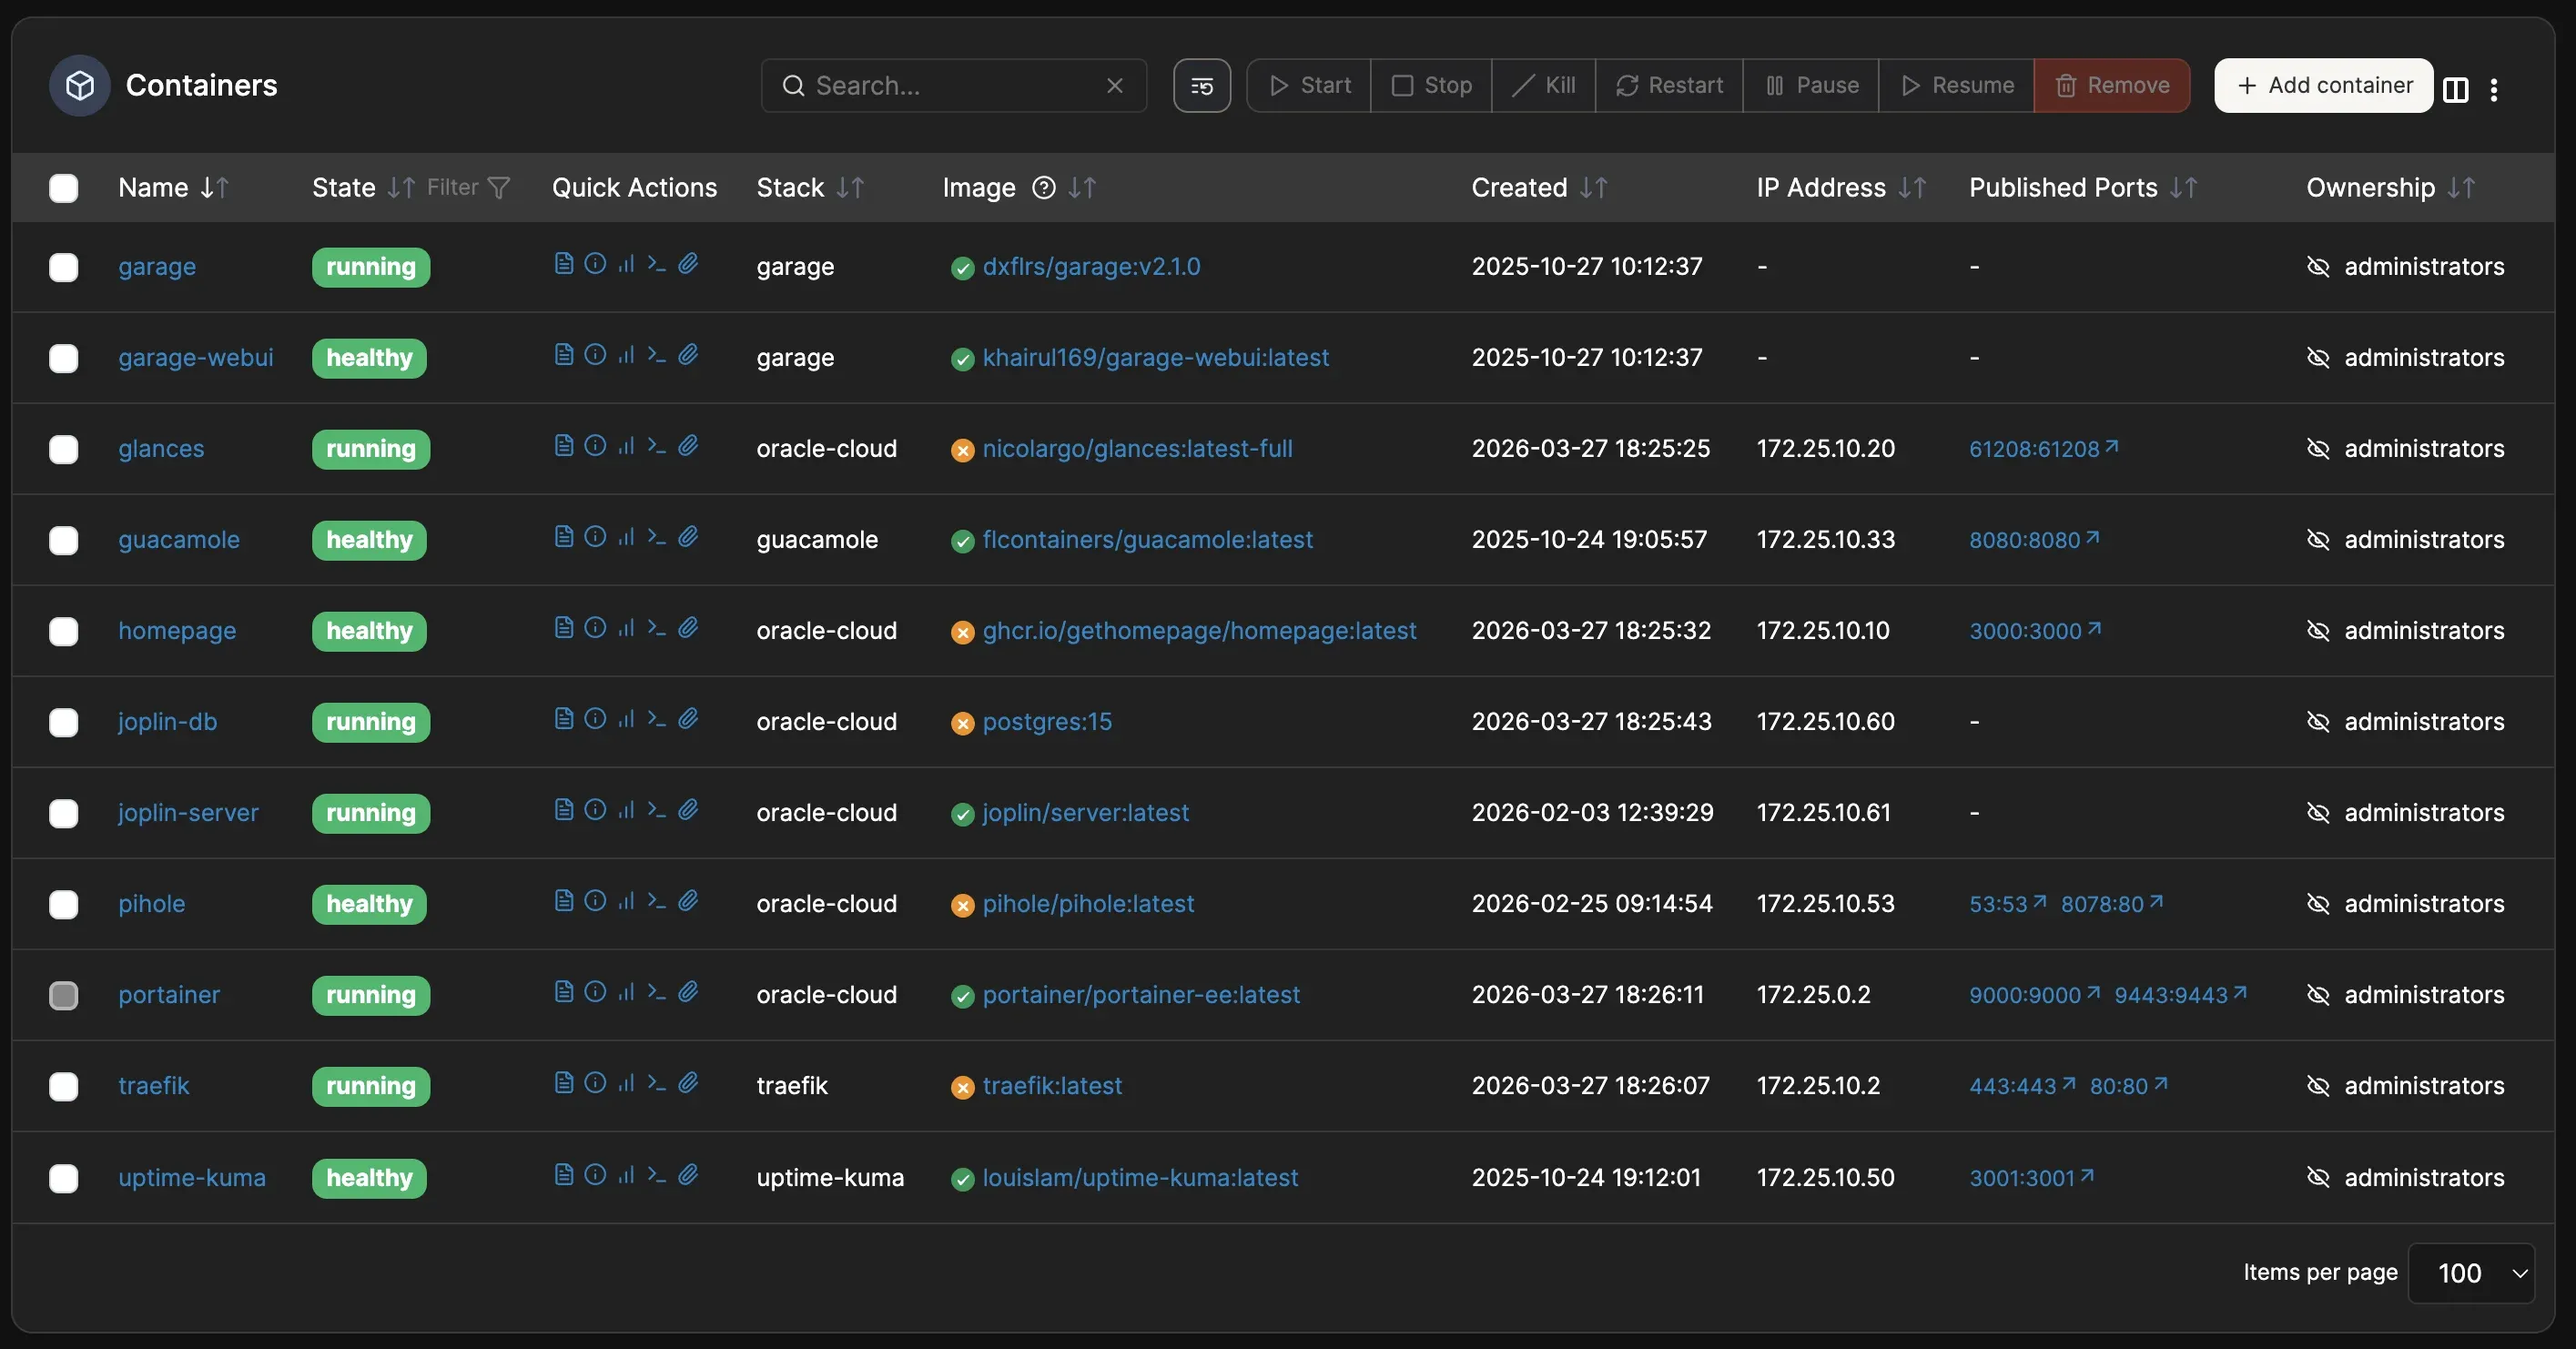Screen dimensions: 2576x1349
Task: Open the pihole/pihole:latest image link
Action: coord(1088,903)
